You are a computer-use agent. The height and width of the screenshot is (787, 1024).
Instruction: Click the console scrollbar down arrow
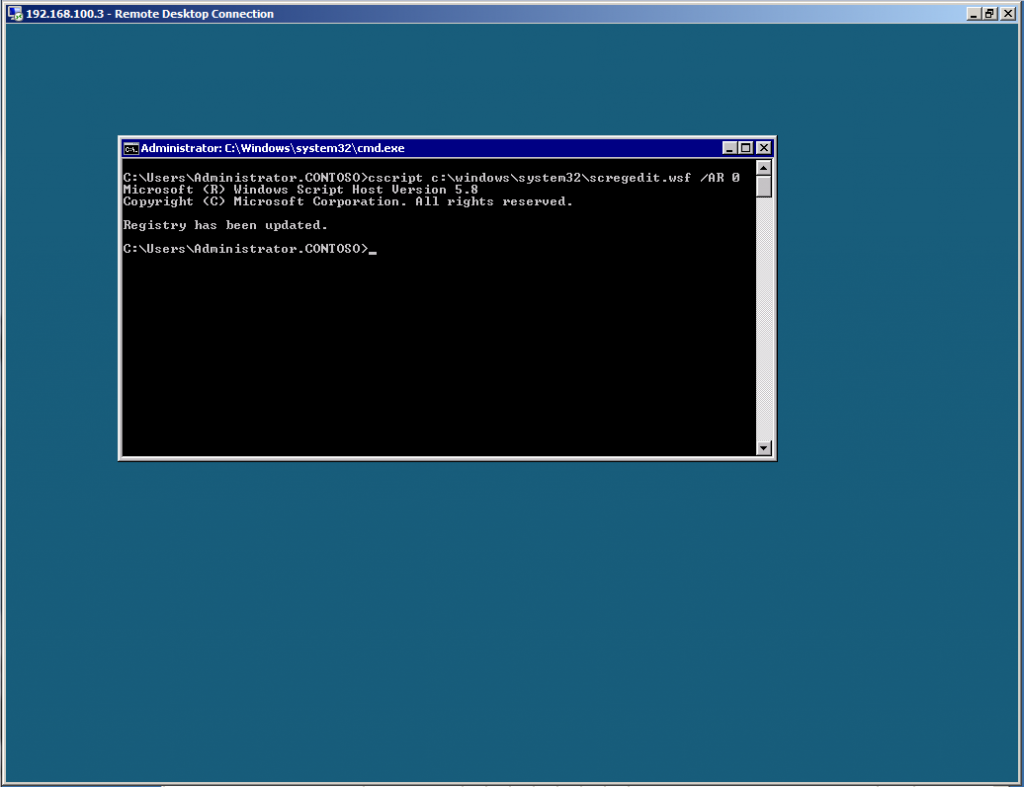(x=762, y=448)
